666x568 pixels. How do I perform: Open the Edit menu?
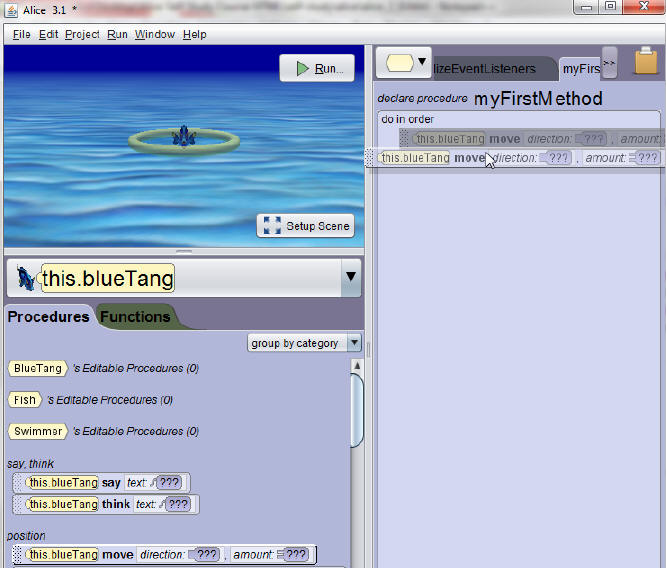pyautogui.click(x=48, y=34)
